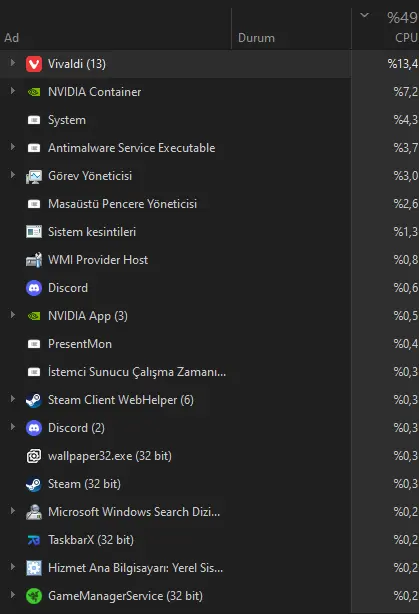
Task: Expand the GameManagerService (32 bit) group
Action: point(13,595)
